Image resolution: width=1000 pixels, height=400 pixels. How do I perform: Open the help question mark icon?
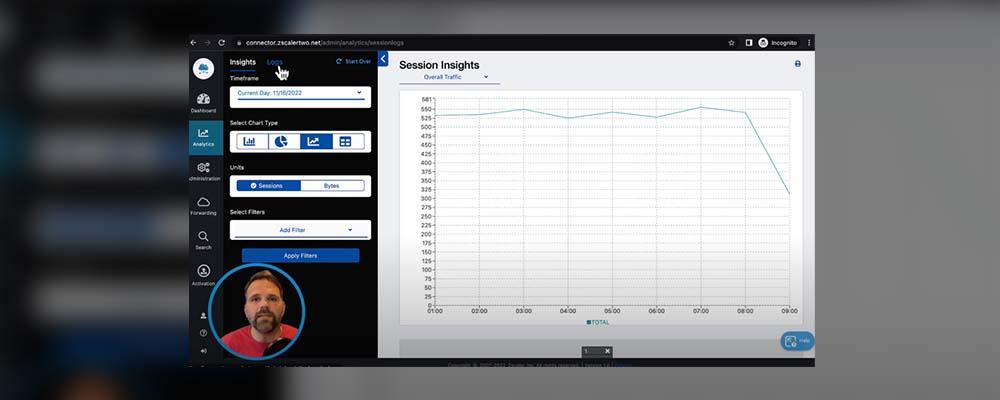tap(203, 333)
